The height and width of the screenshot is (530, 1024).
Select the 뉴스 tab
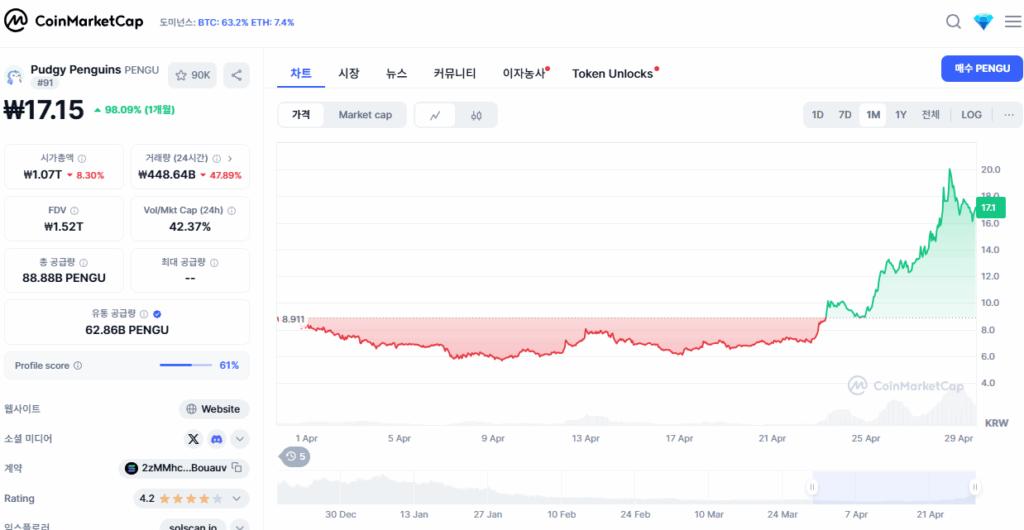tap(396, 74)
